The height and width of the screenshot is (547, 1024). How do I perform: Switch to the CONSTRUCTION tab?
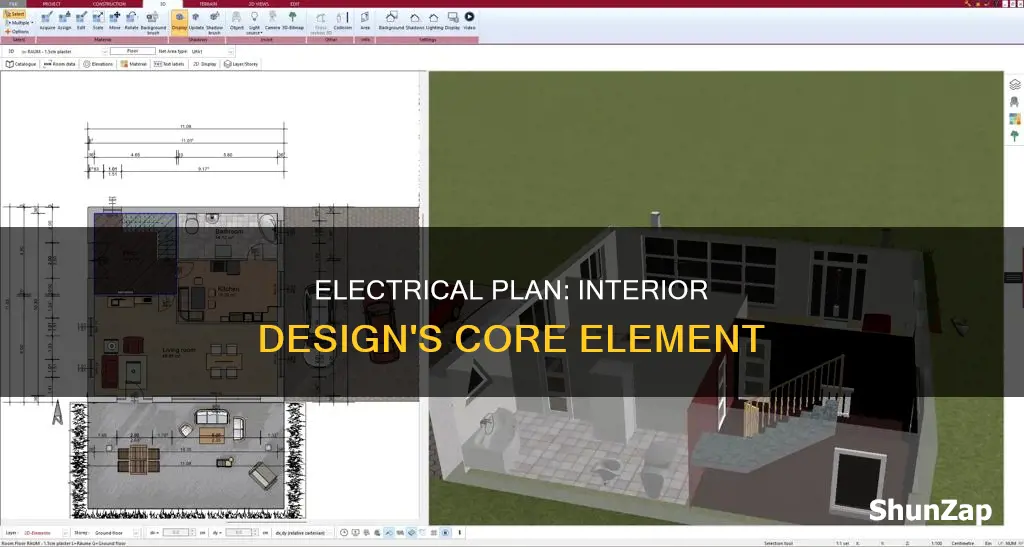coord(109,4)
